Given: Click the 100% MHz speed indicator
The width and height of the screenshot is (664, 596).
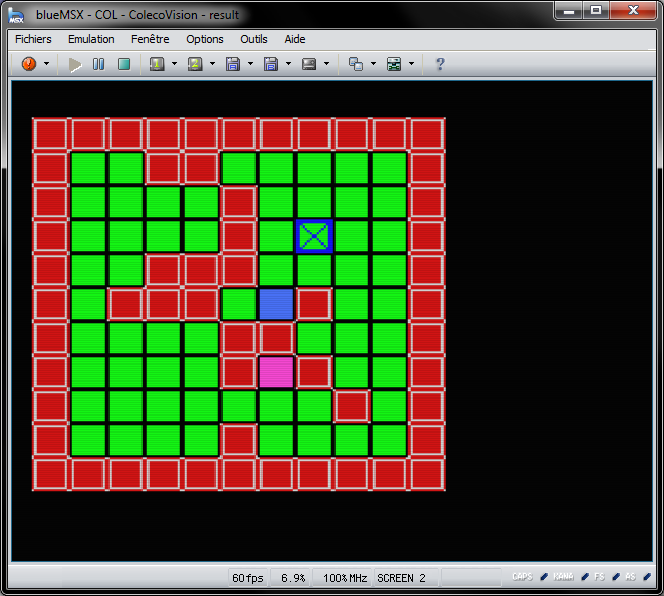Looking at the screenshot, I should click(345, 578).
